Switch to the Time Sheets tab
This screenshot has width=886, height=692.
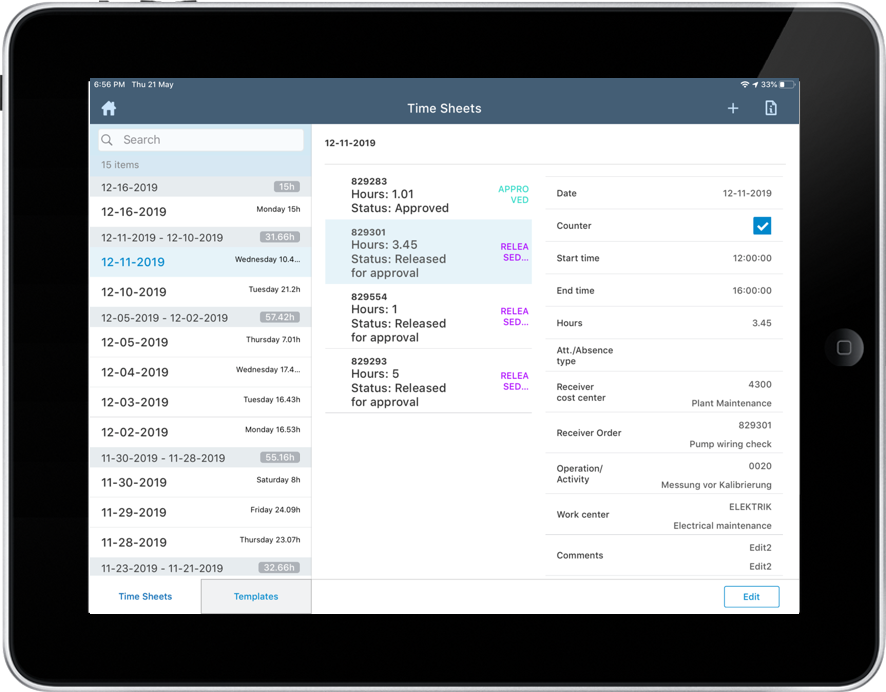145,596
